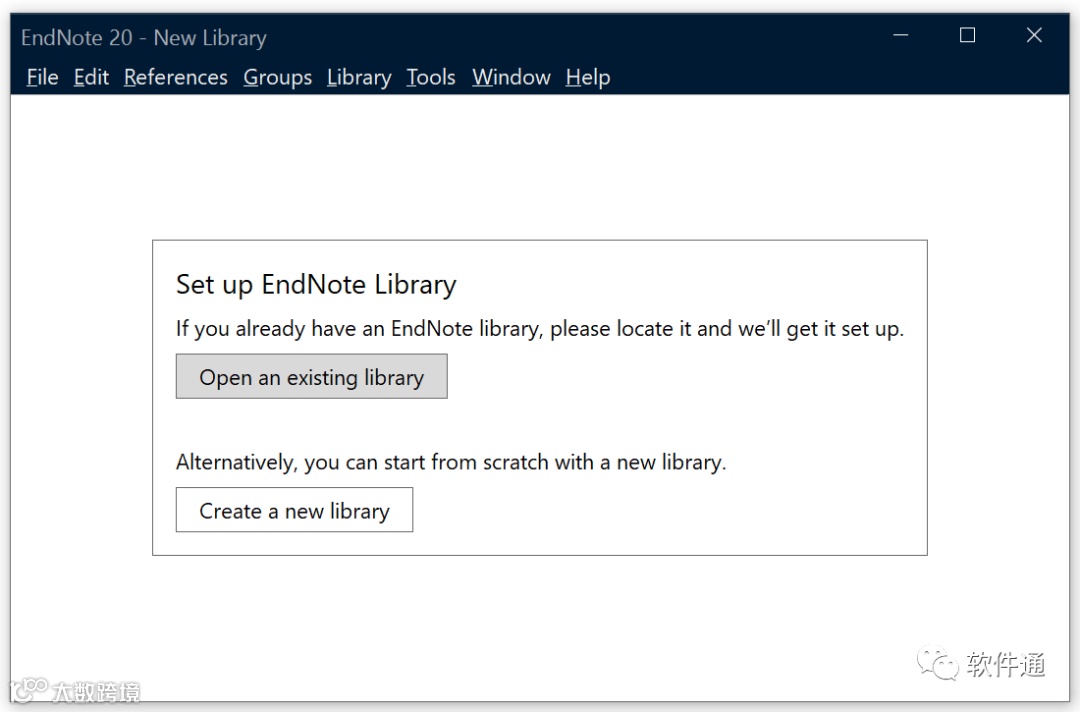This screenshot has height=712, width=1080.
Task: Maximize the EndNote 20 window
Action: click(x=967, y=35)
